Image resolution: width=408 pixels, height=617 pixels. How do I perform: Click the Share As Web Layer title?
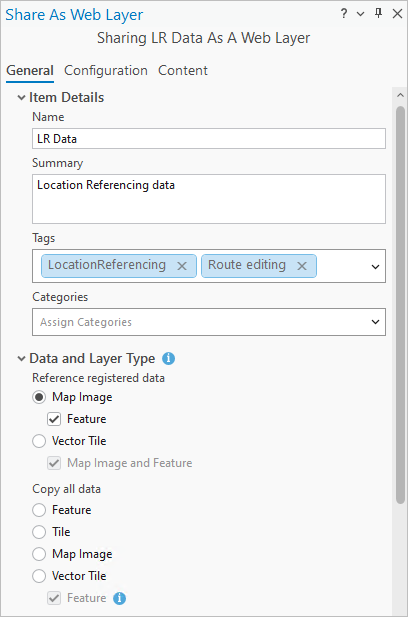pyautogui.click(x=74, y=15)
